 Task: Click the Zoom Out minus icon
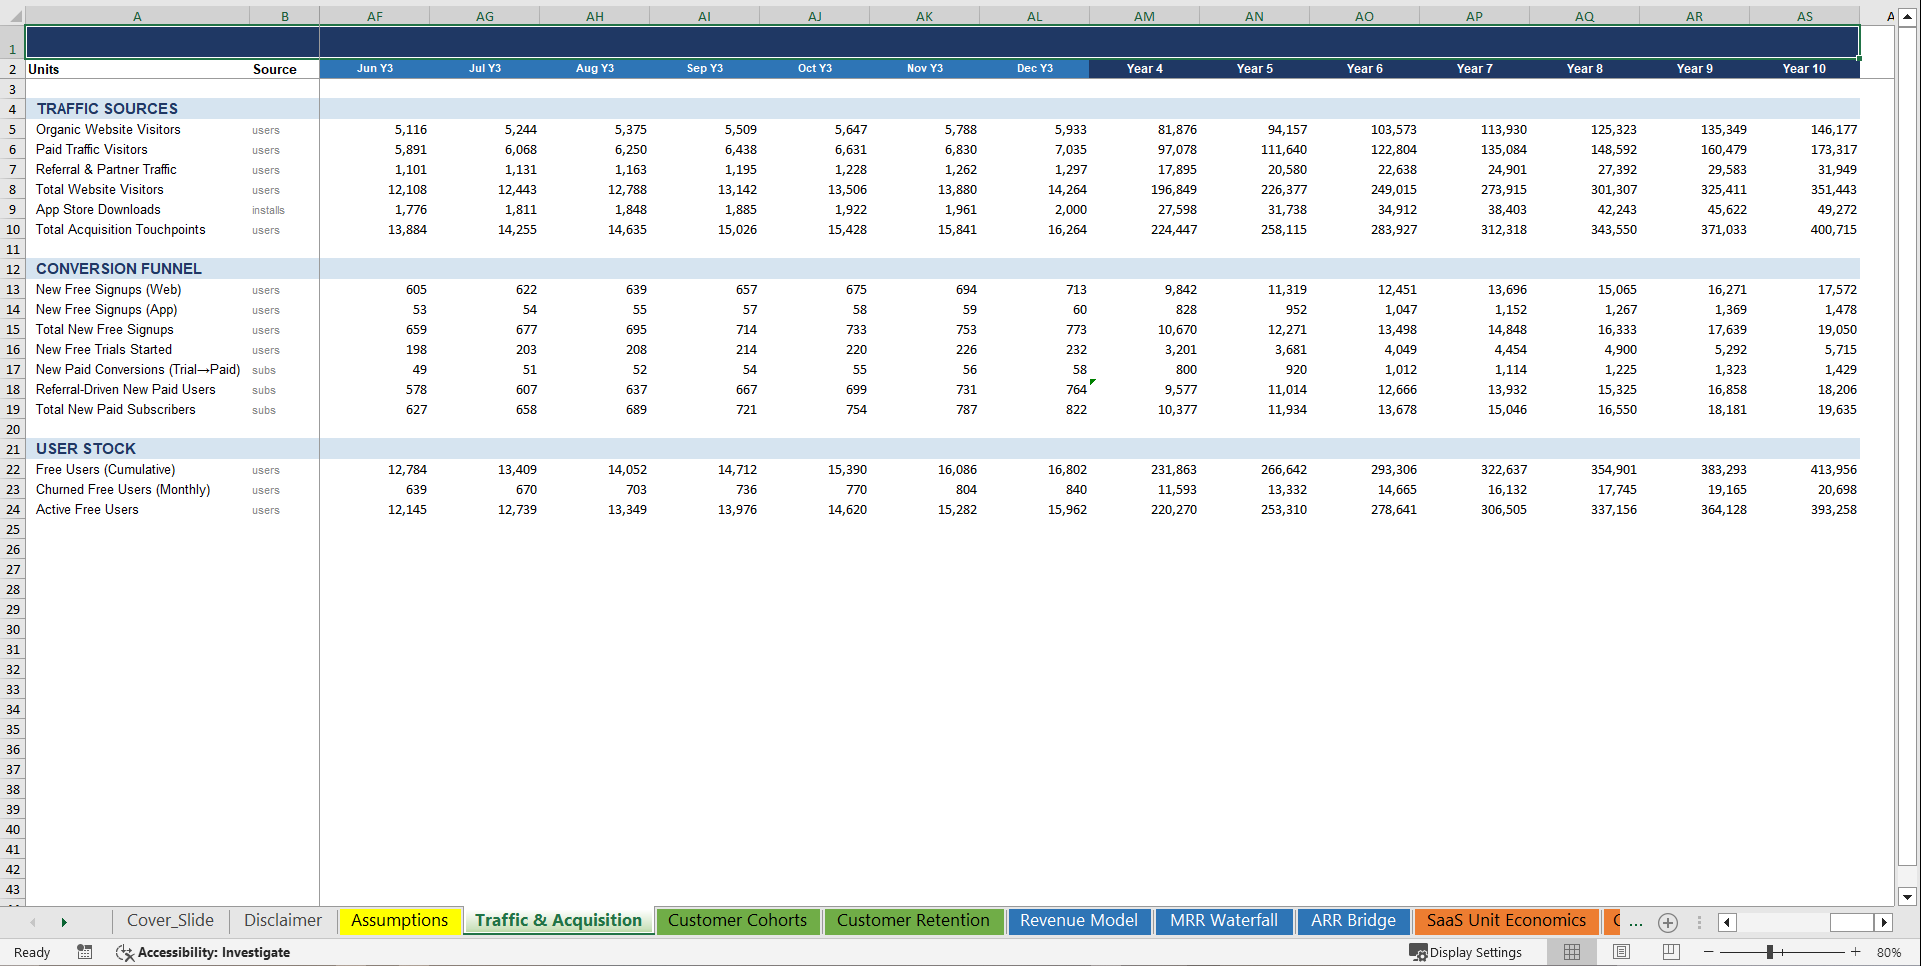pyautogui.click(x=1706, y=952)
